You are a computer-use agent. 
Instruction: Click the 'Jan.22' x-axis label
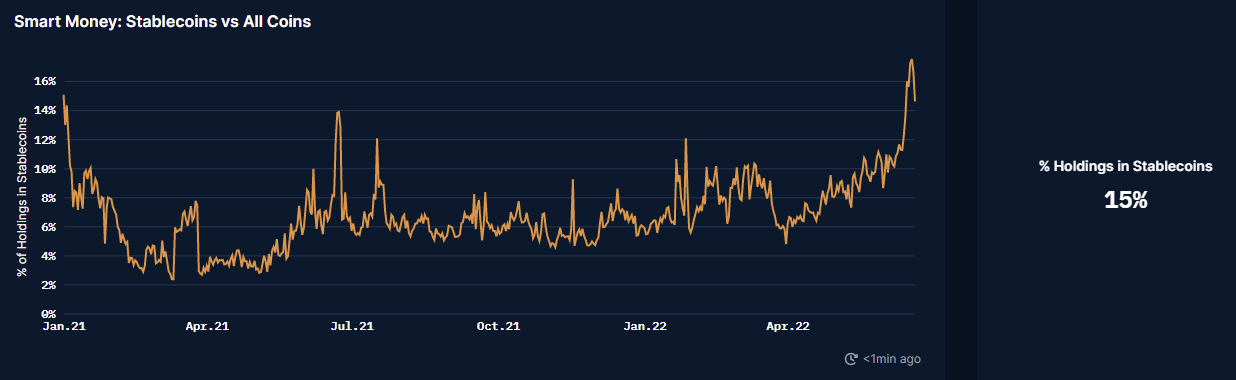(x=644, y=326)
